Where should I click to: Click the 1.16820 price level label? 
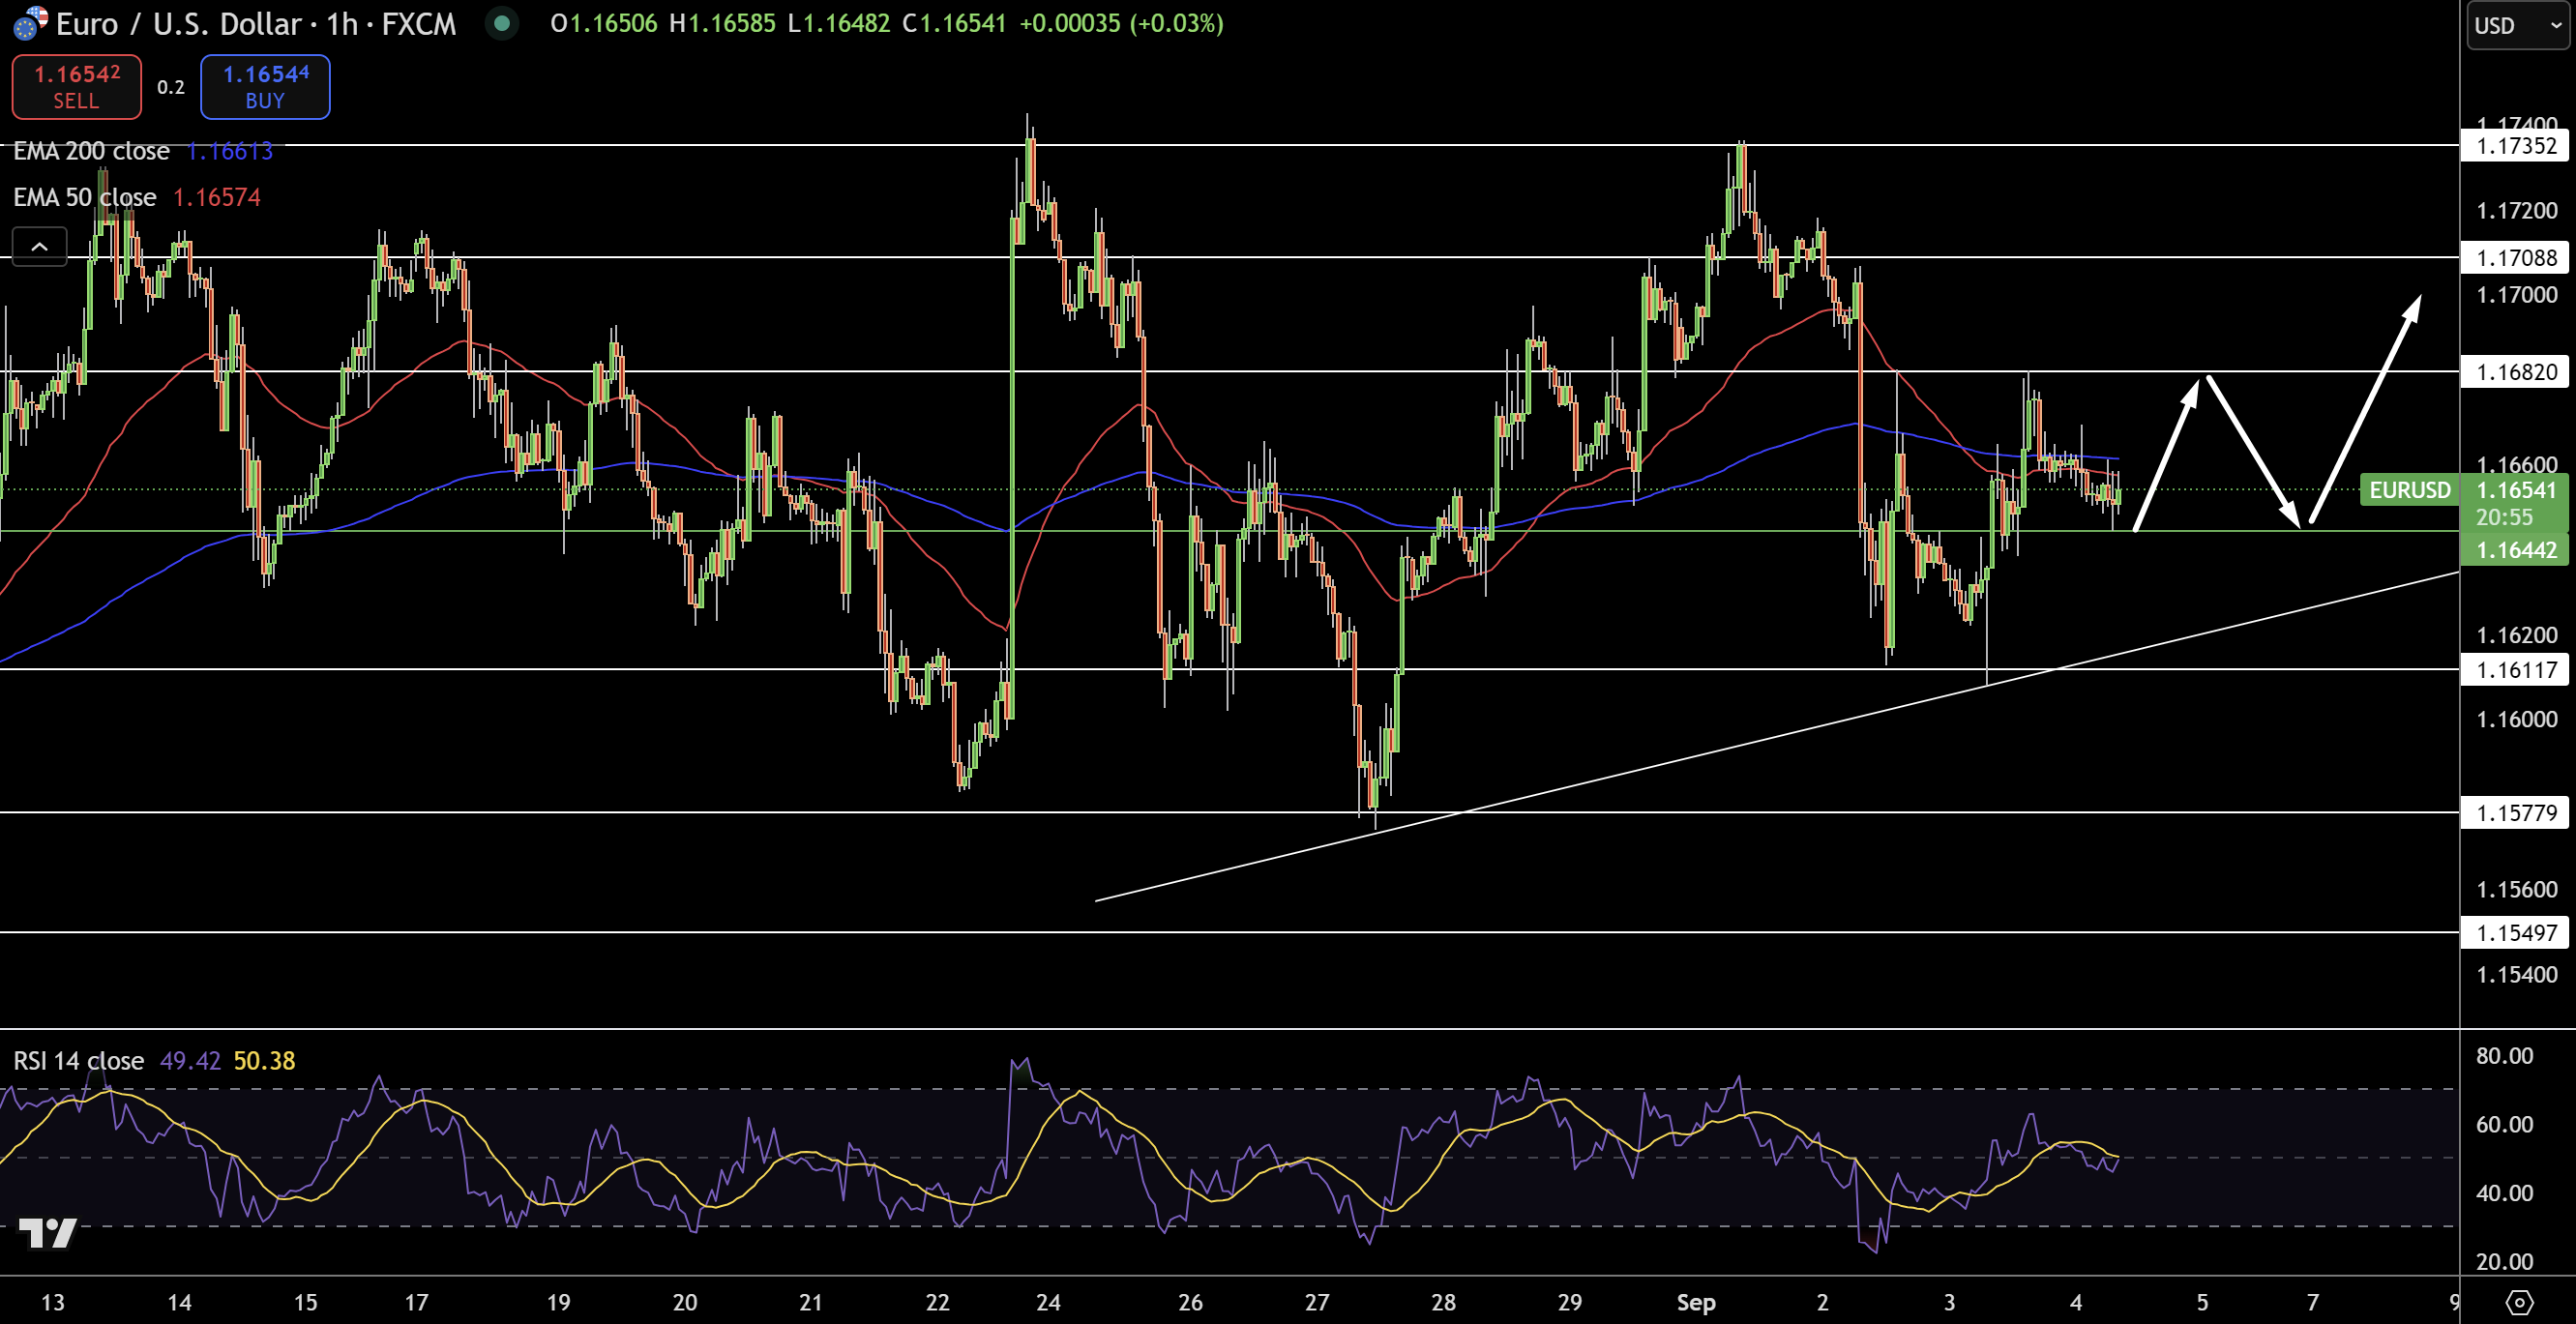(2516, 372)
